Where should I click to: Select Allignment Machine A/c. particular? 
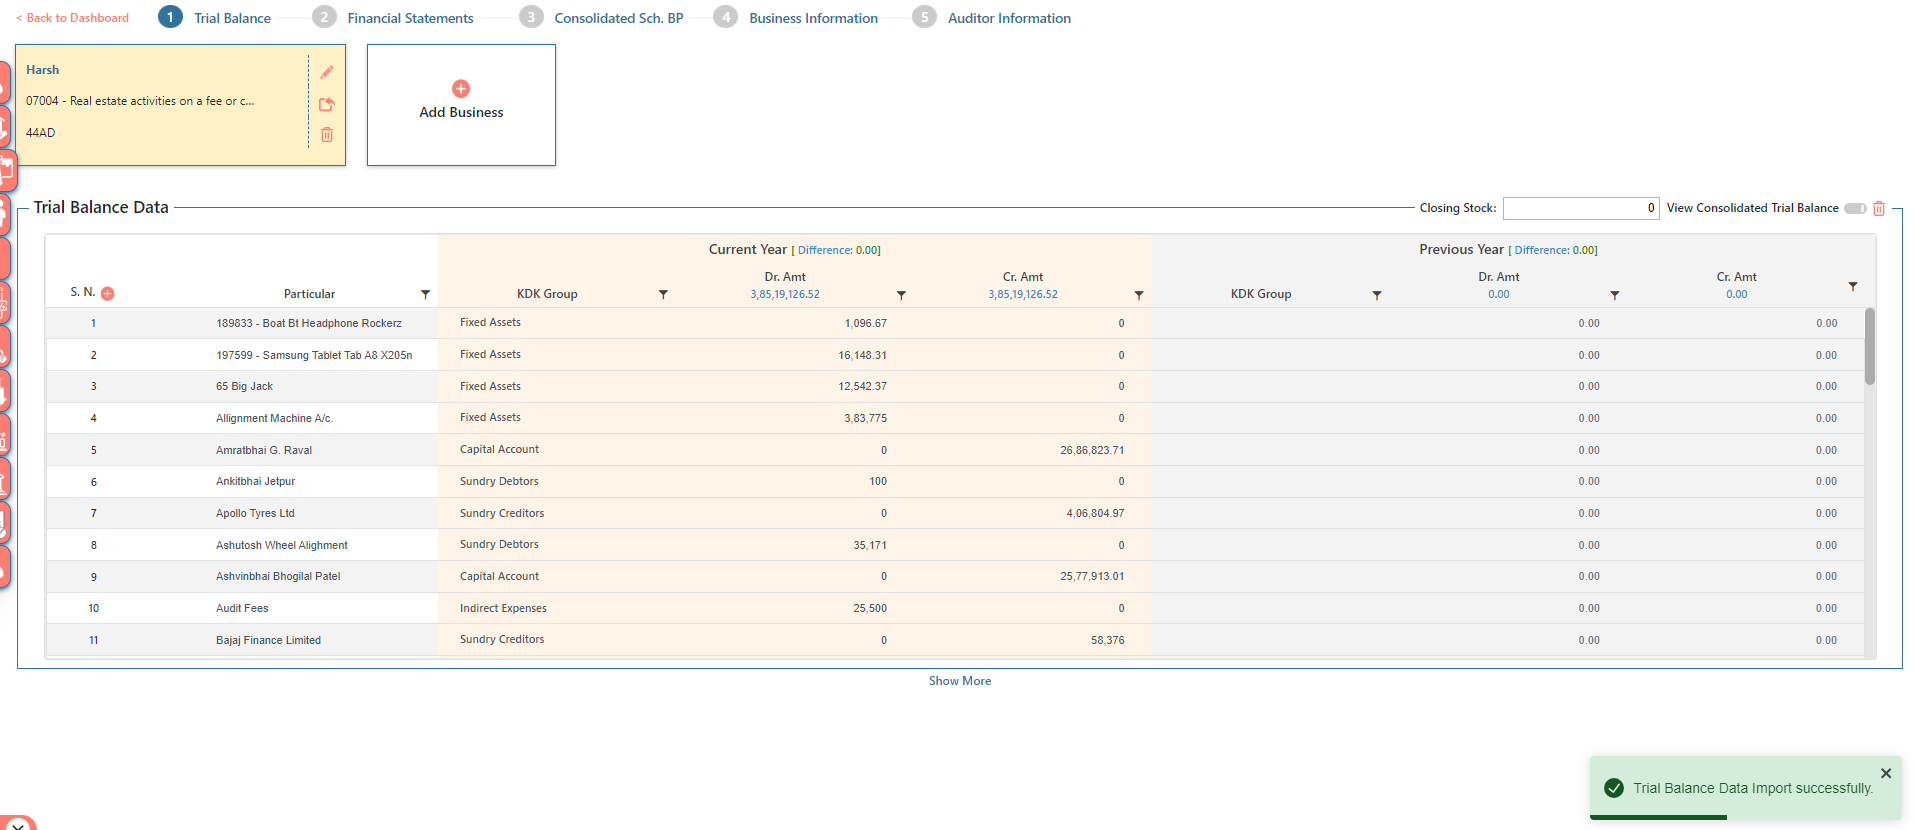click(x=274, y=418)
